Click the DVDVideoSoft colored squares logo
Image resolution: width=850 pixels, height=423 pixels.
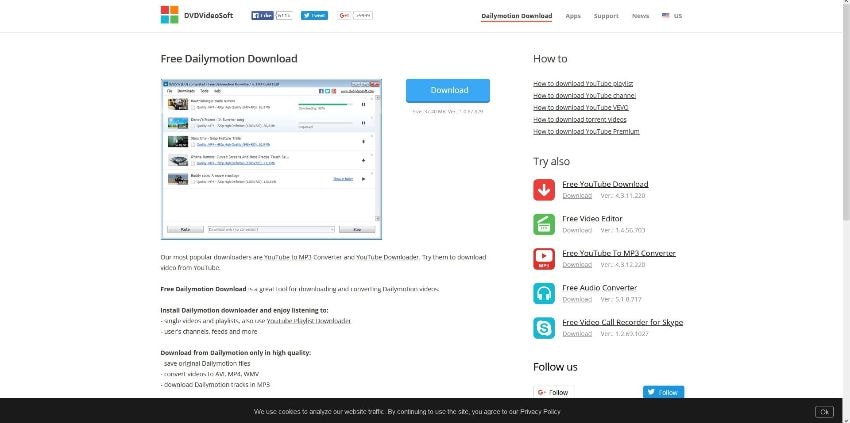pos(169,15)
